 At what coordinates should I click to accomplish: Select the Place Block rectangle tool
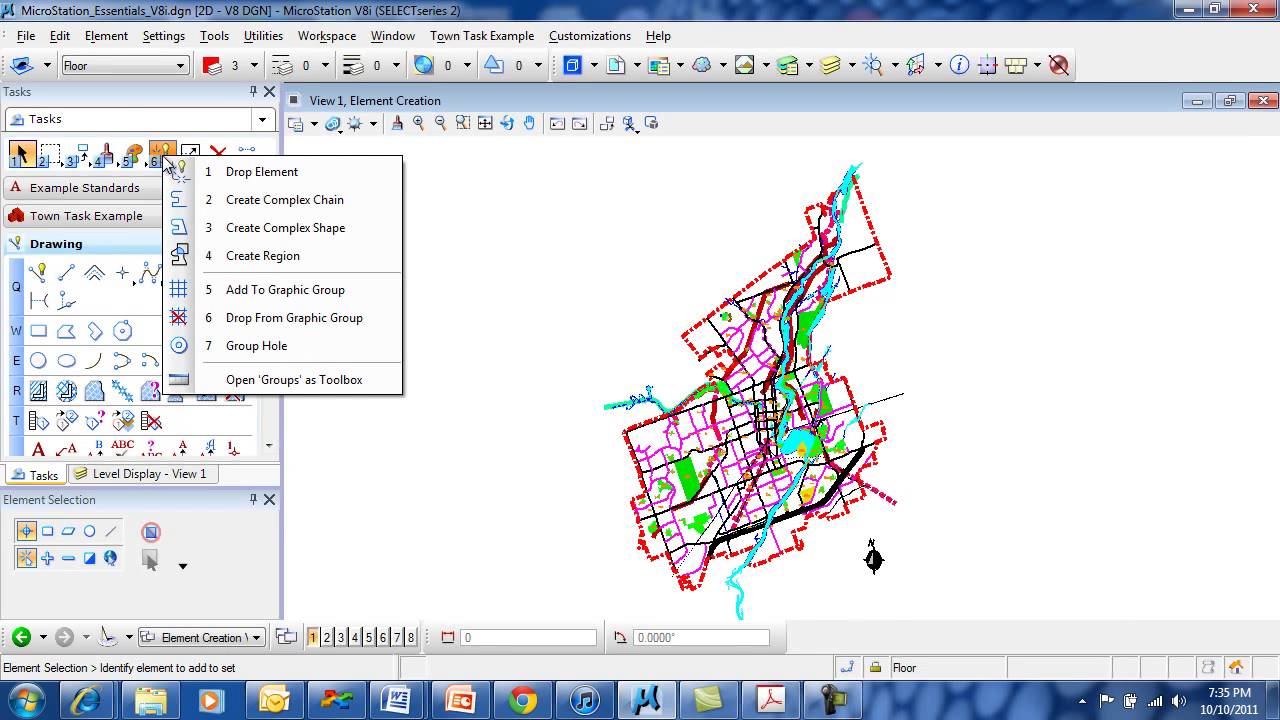[38, 331]
